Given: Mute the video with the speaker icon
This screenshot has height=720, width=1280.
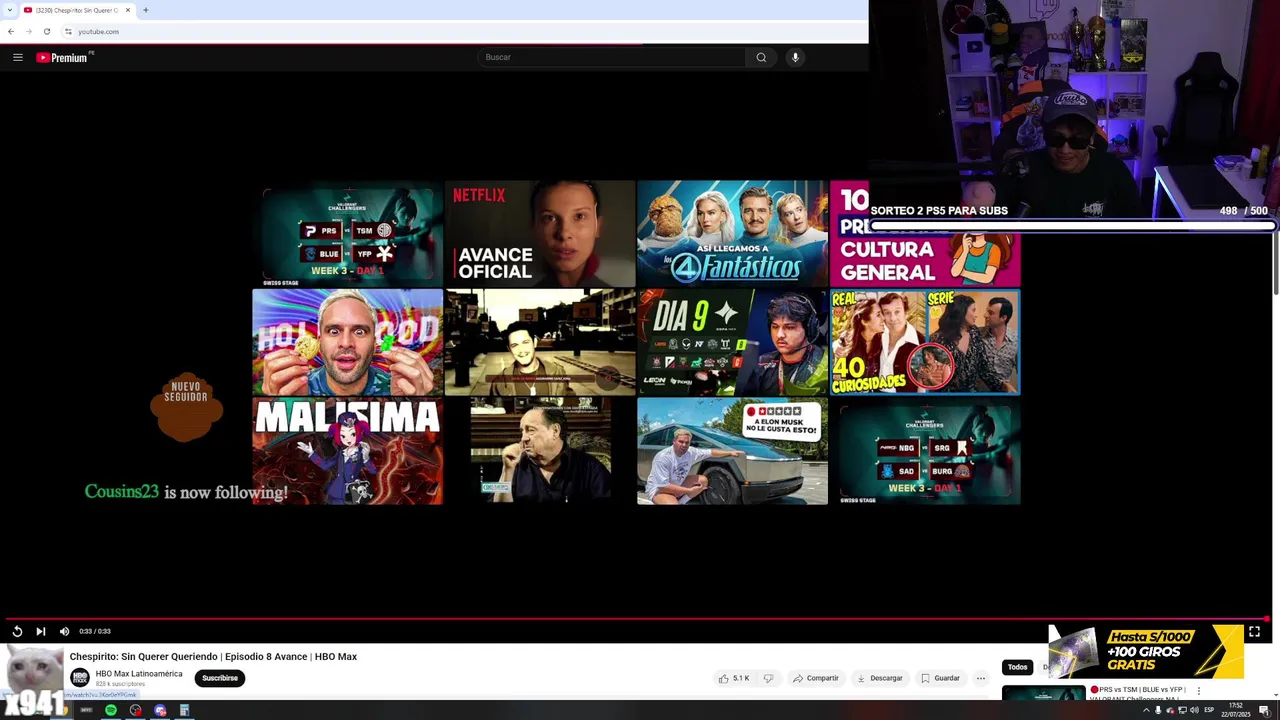Looking at the screenshot, I should pyautogui.click(x=64, y=631).
